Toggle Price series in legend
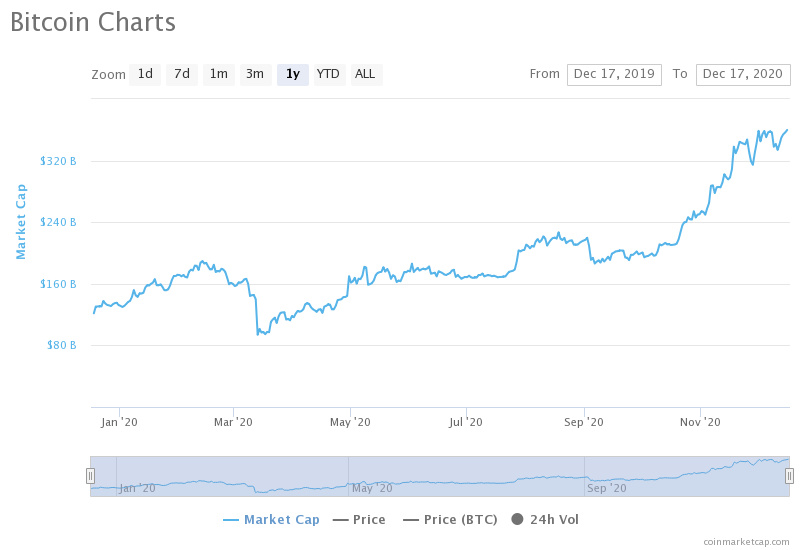 coord(359,519)
